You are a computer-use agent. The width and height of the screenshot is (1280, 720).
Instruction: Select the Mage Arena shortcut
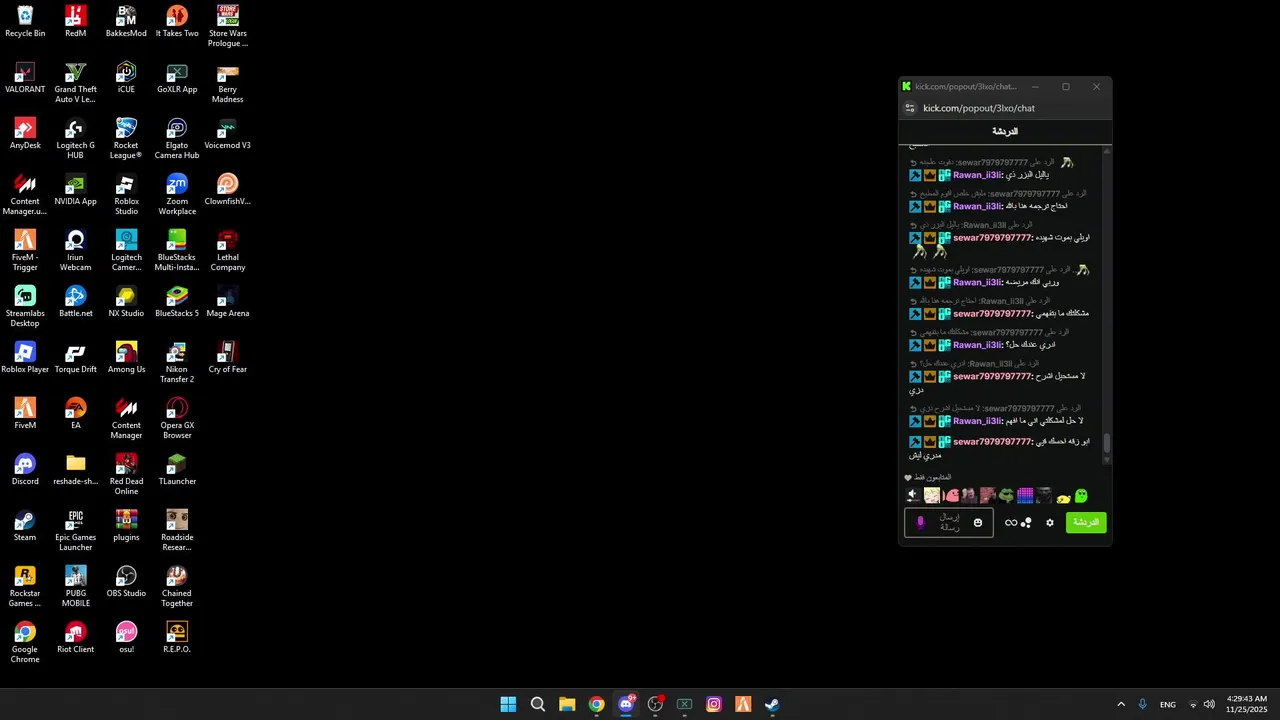click(227, 302)
